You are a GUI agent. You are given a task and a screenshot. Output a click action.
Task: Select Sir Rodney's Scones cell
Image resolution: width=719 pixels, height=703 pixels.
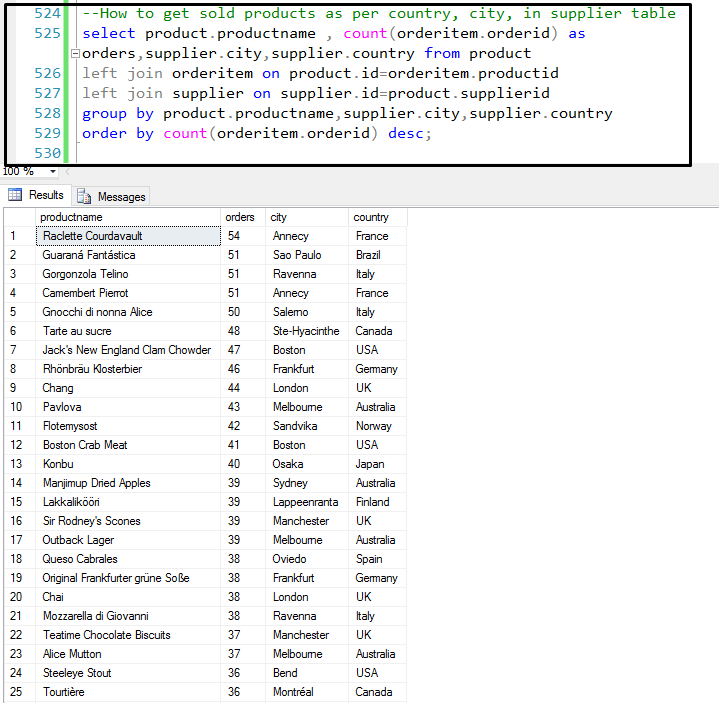pos(128,521)
